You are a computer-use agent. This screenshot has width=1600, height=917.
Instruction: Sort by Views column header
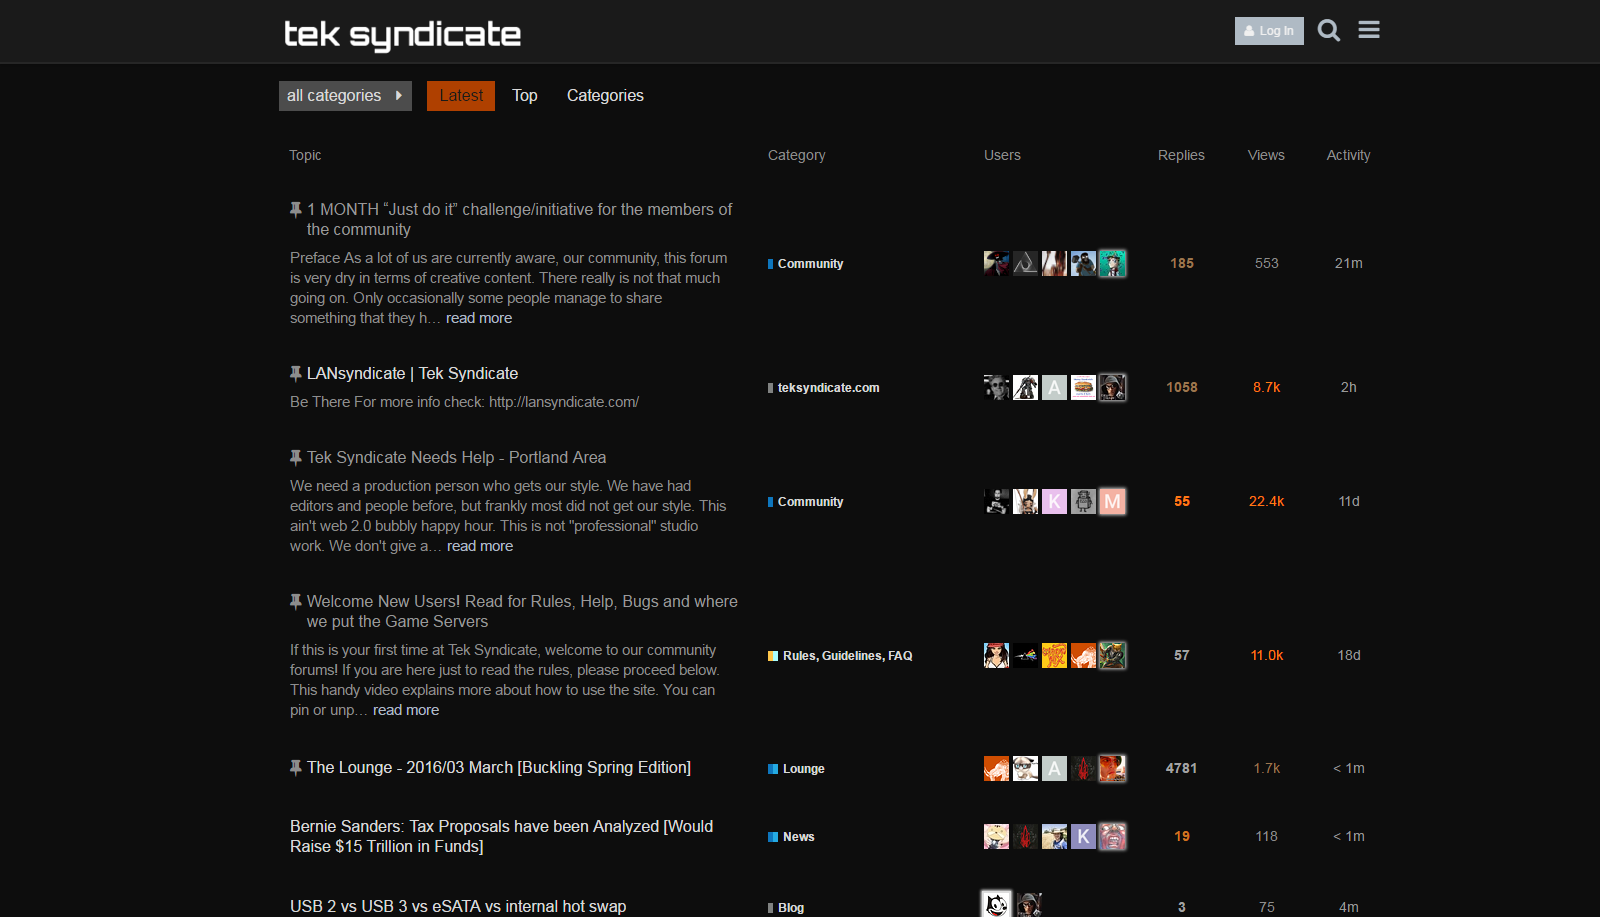(x=1266, y=155)
